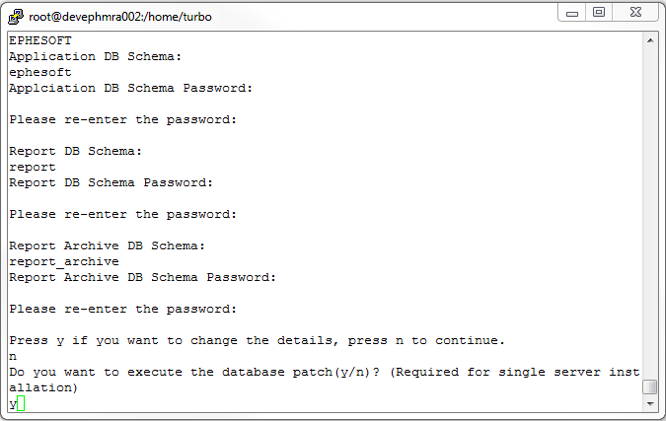Click the 'Press y if you want to change' line

point(257,340)
